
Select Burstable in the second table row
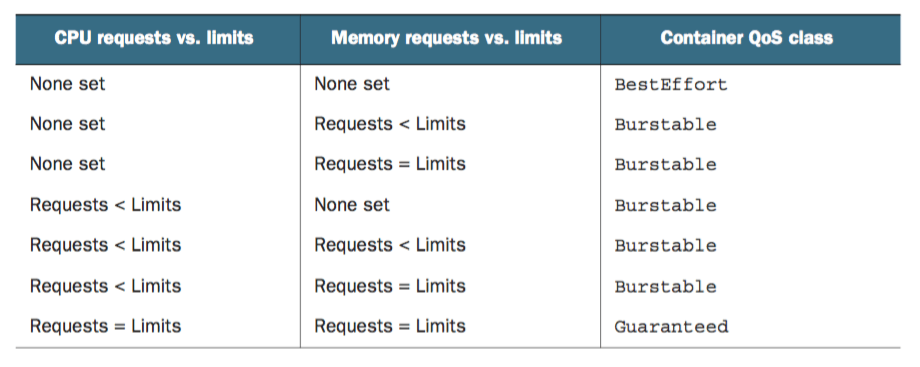coord(665,124)
